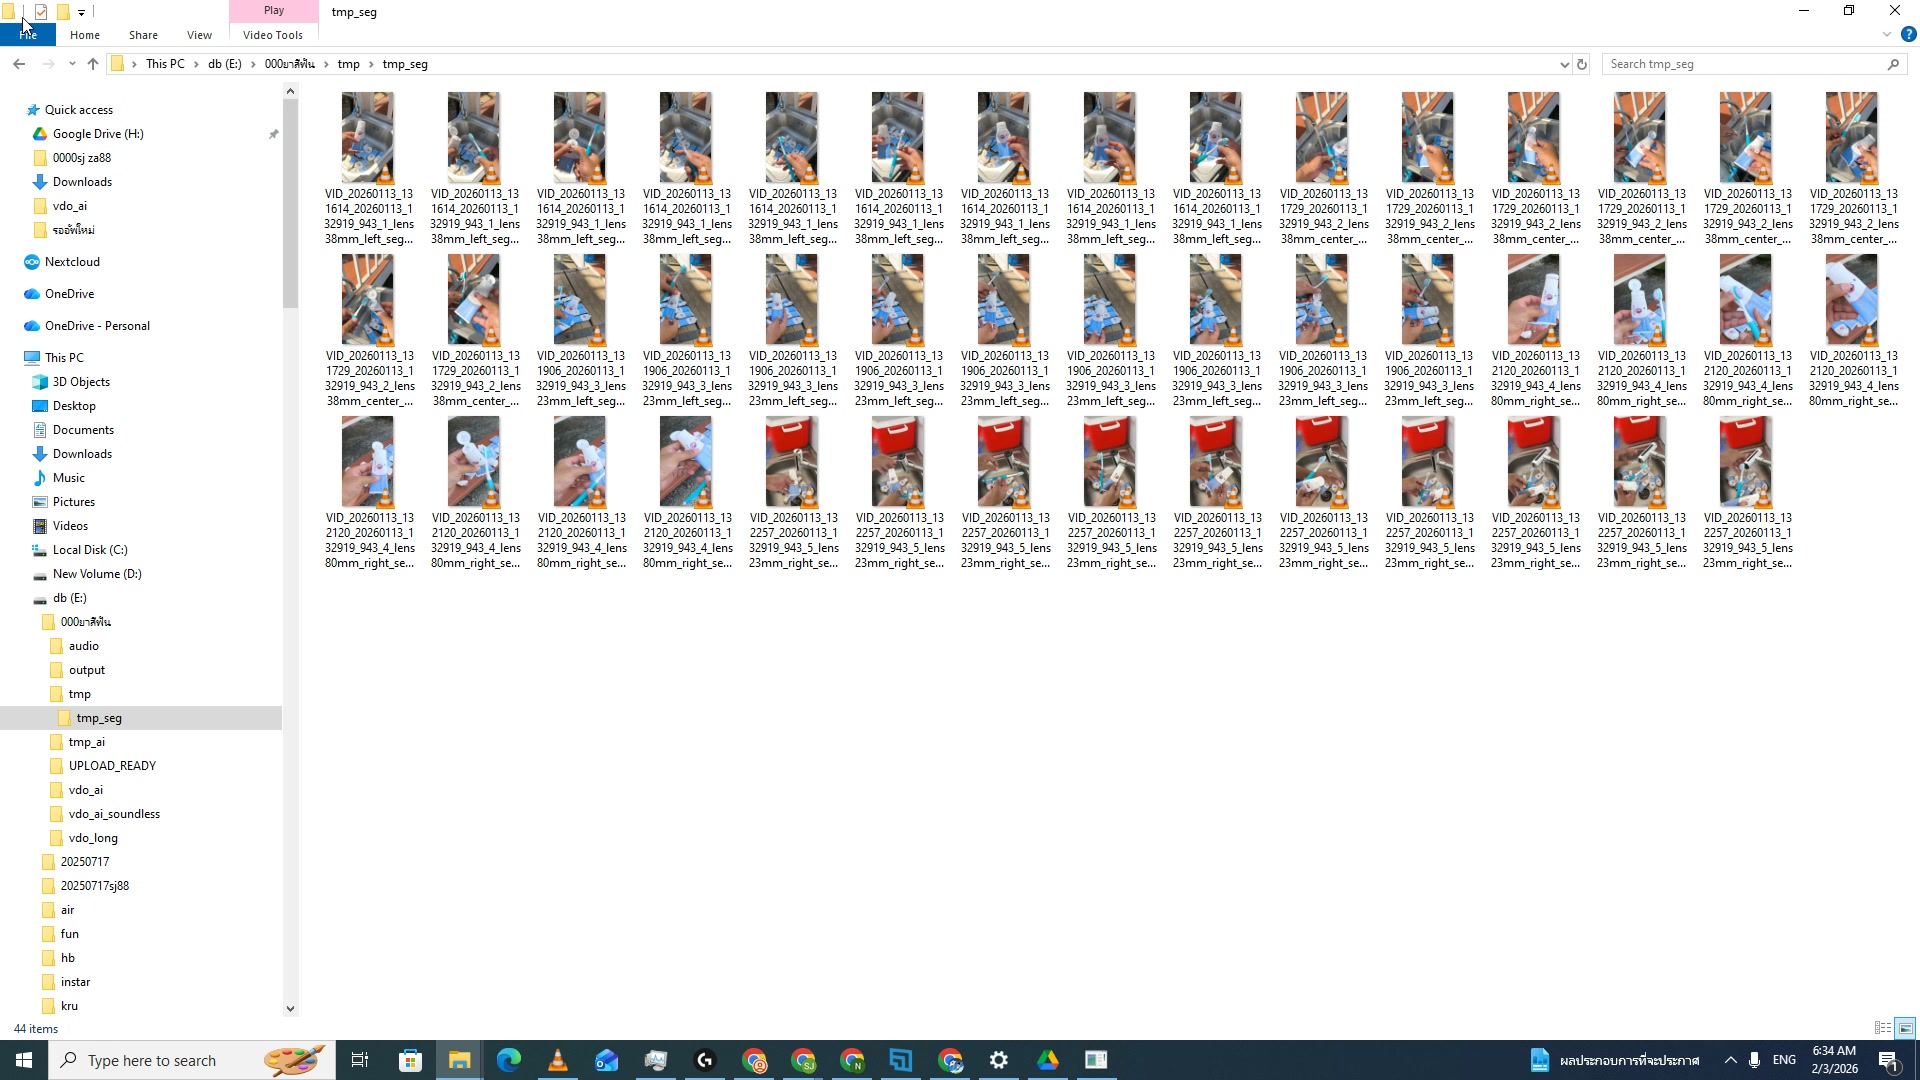The height and width of the screenshot is (1080, 1920).
Task: Click the Google Drive taskbar icon
Action: pos(1047,1060)
